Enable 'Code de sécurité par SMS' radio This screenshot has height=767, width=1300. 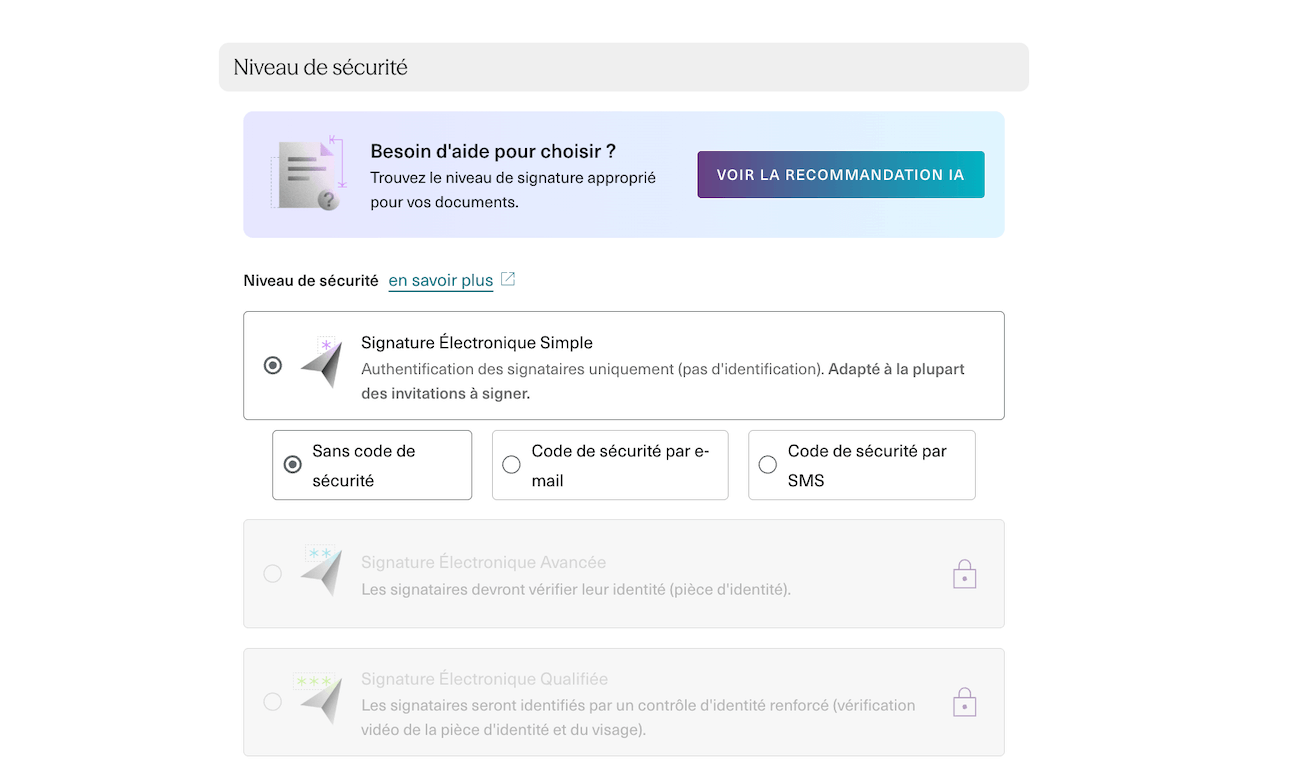767,465
